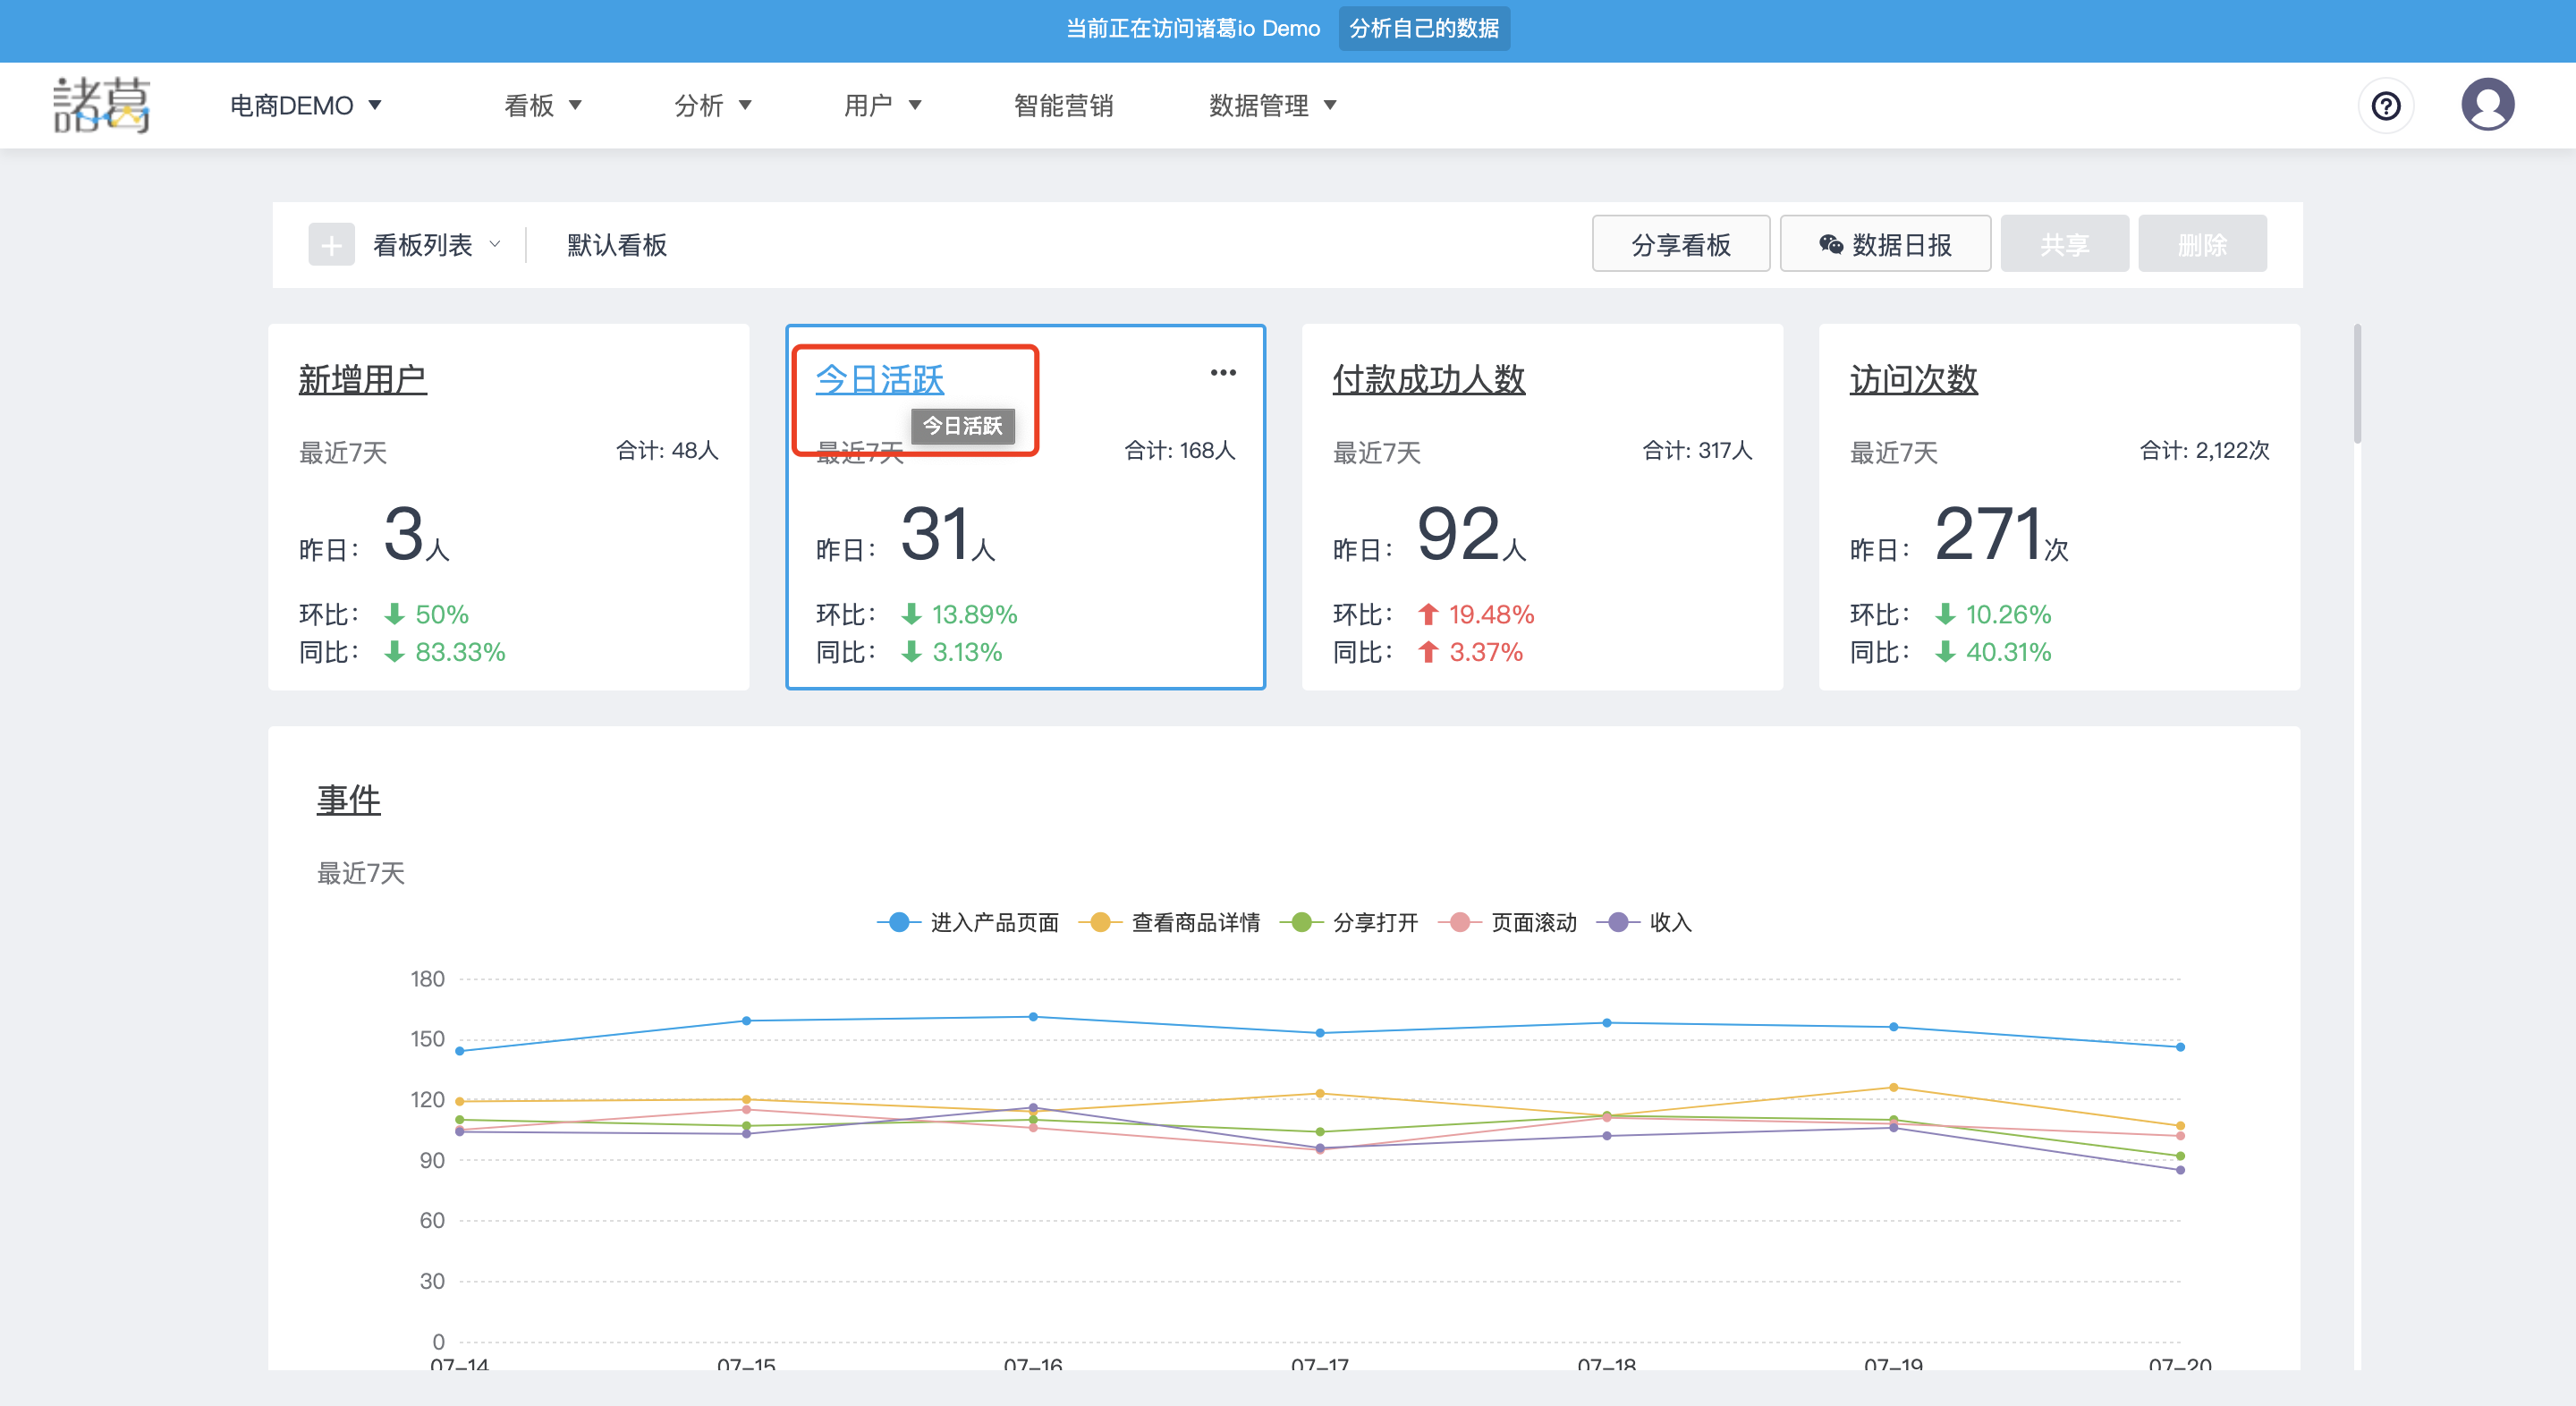Go to 智能营销 page

click(1063, 105)
